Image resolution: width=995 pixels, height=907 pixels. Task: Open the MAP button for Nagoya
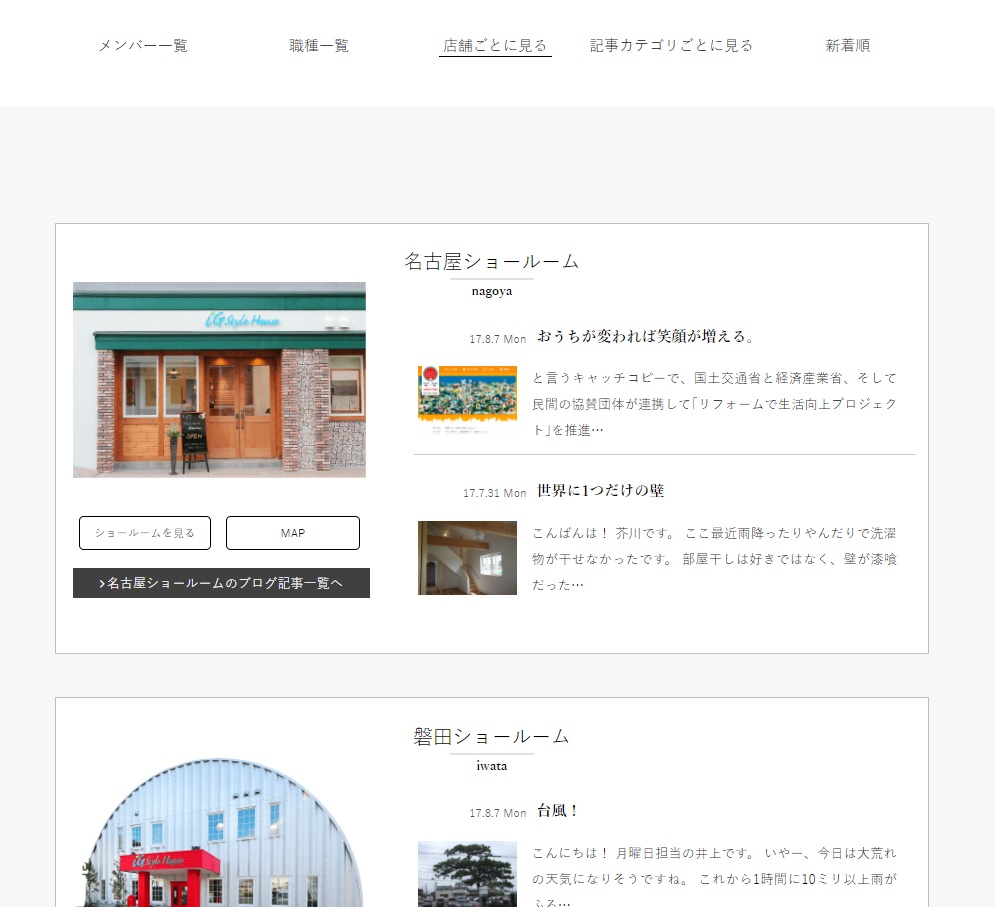[292, 533]
